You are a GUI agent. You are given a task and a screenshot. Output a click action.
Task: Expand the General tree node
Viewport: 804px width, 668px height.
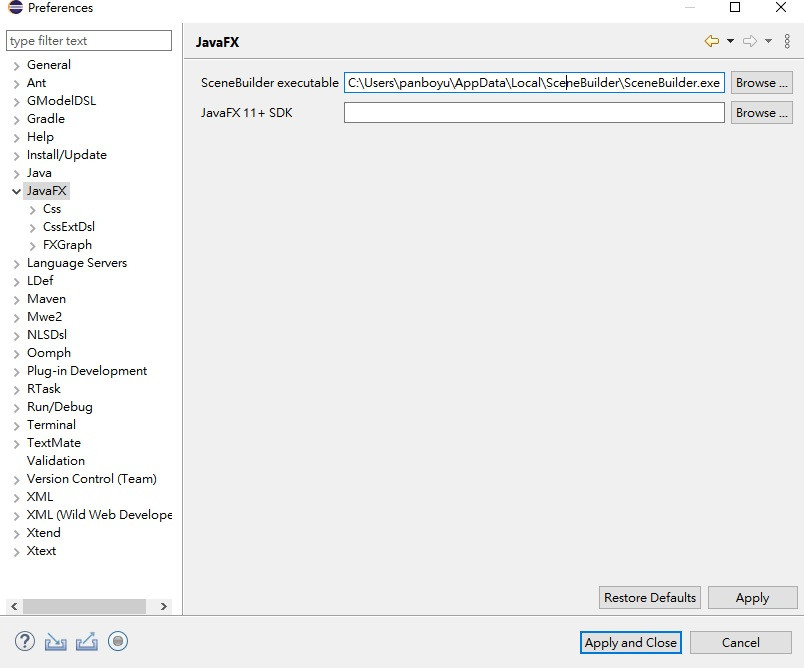pos(16,66)
